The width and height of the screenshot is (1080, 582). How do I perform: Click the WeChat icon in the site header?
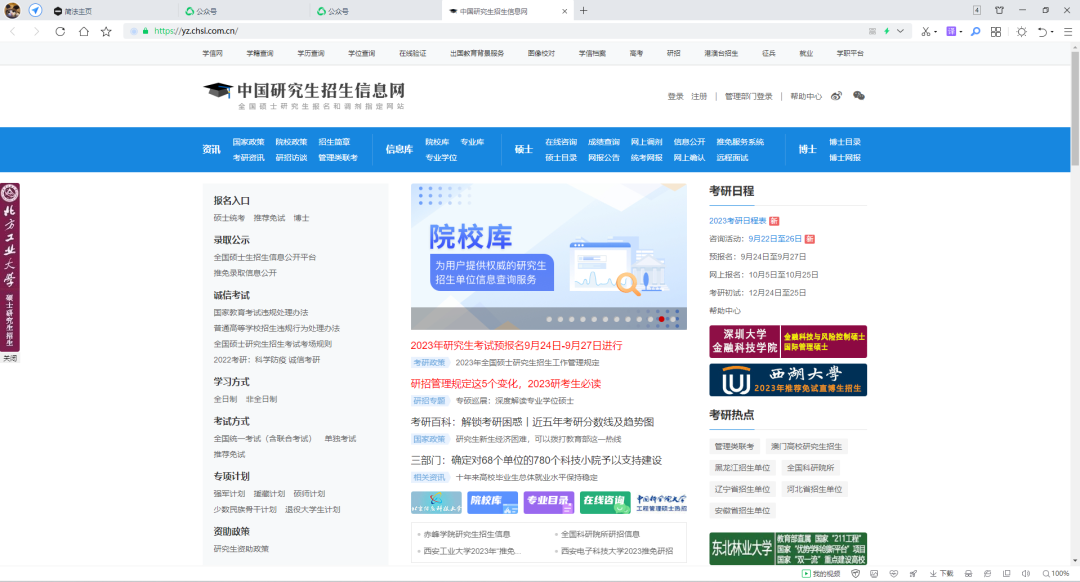(x=858, y=96)
